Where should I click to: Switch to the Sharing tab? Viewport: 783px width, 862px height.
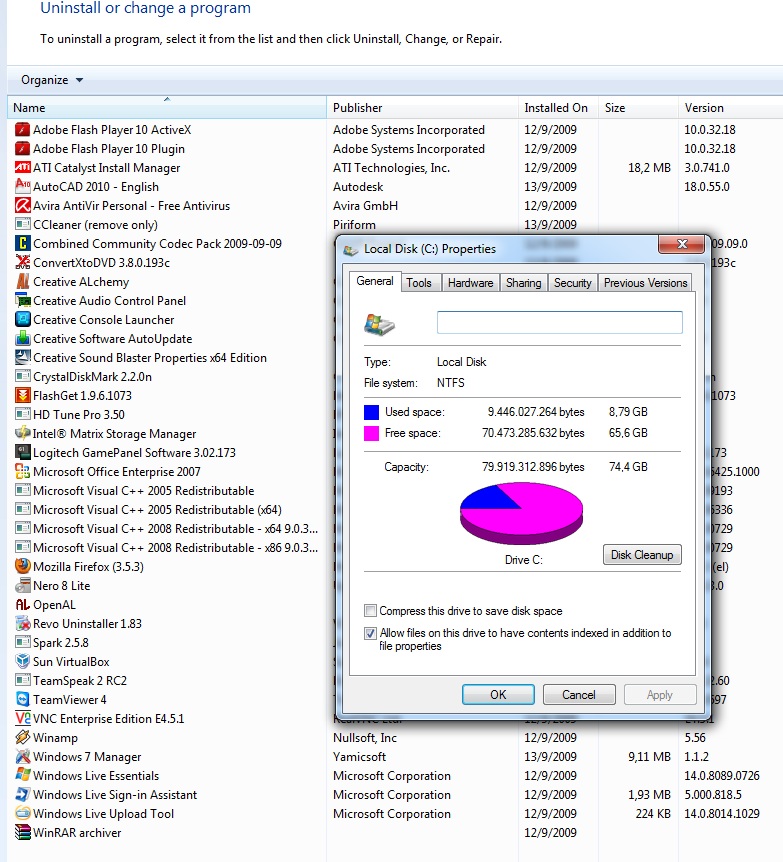click(x=523, y=283)
